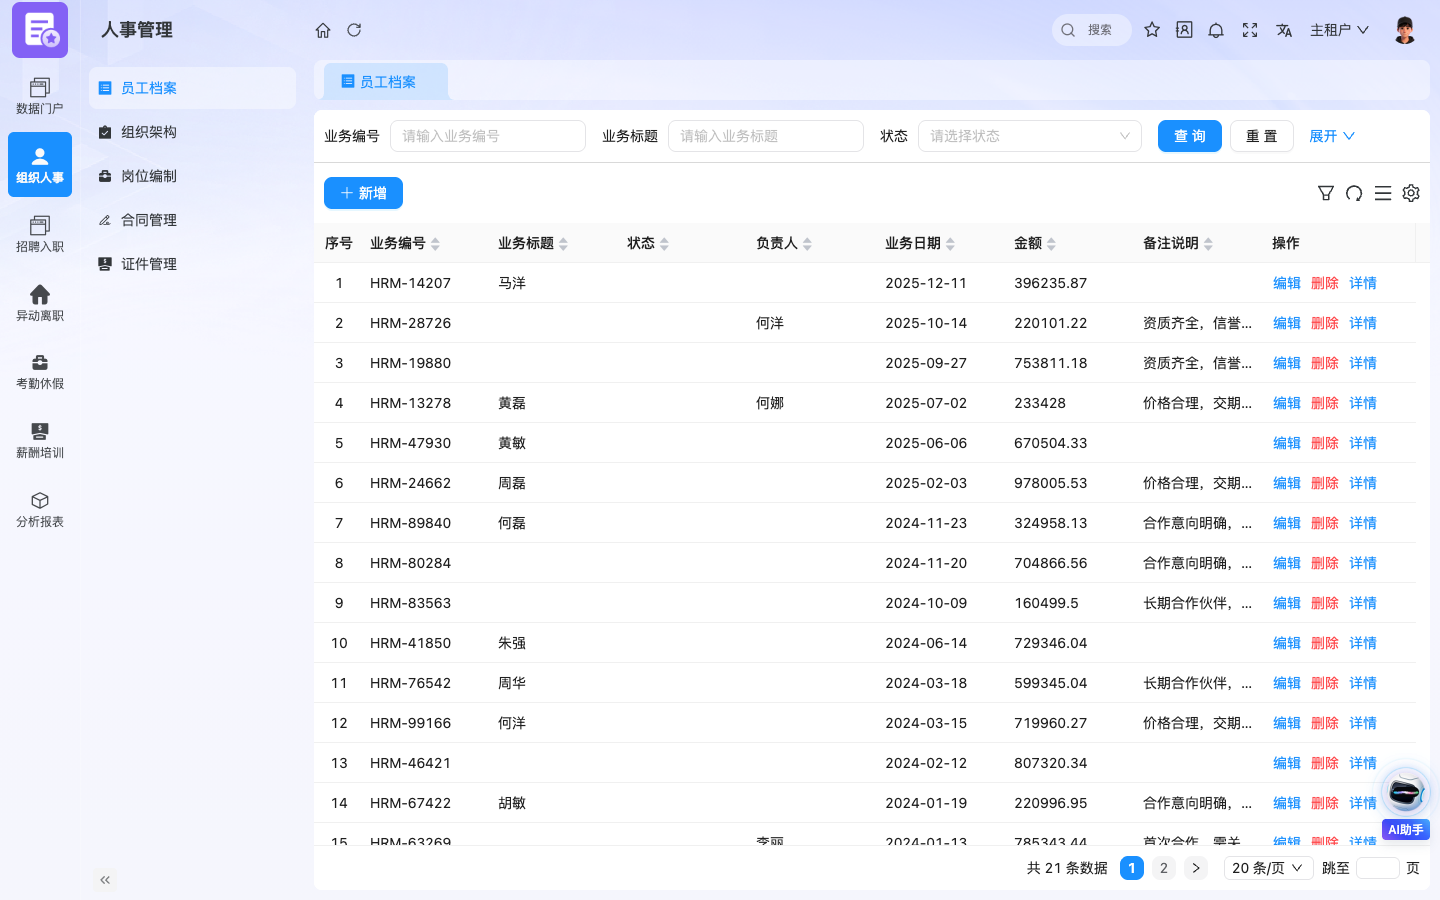The width and height of the screenshot is (1440, 900).
Task: View details of the HRM-19880 row
Action: pos(1363,363)
